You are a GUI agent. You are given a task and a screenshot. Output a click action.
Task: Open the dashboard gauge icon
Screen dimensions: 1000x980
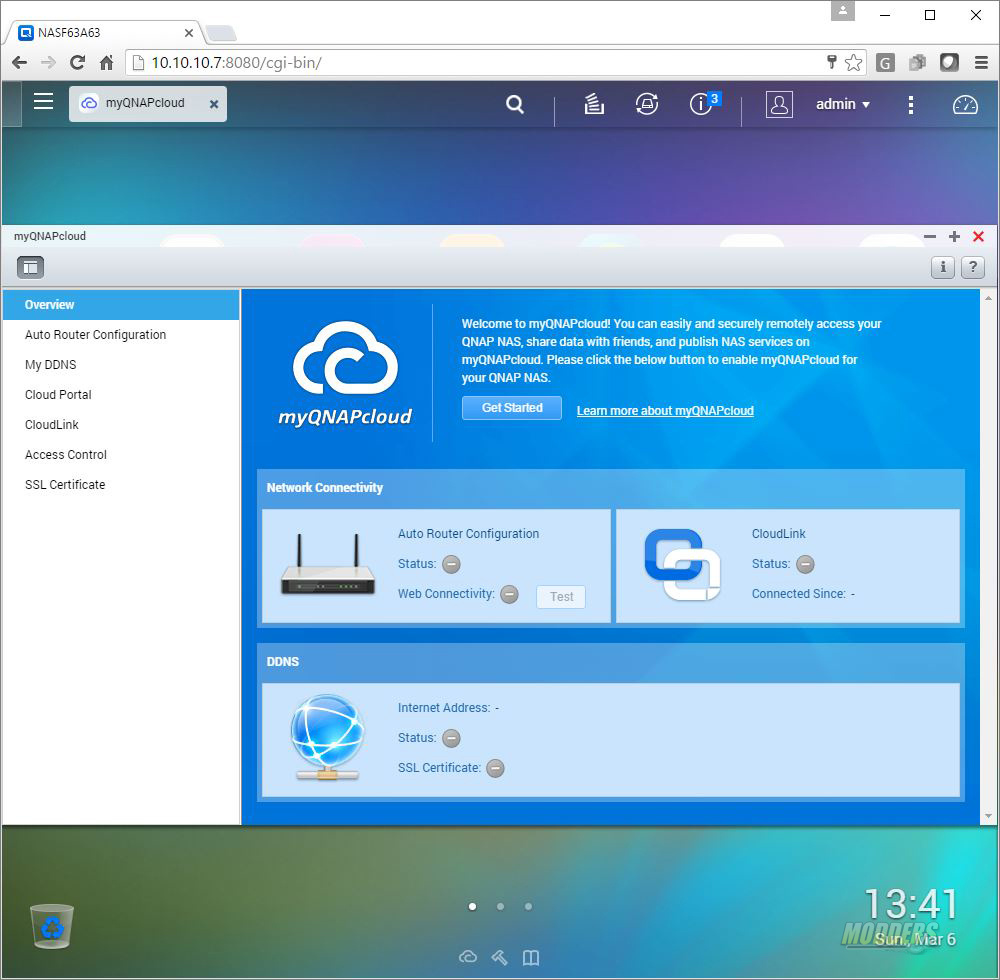point(965,105)
